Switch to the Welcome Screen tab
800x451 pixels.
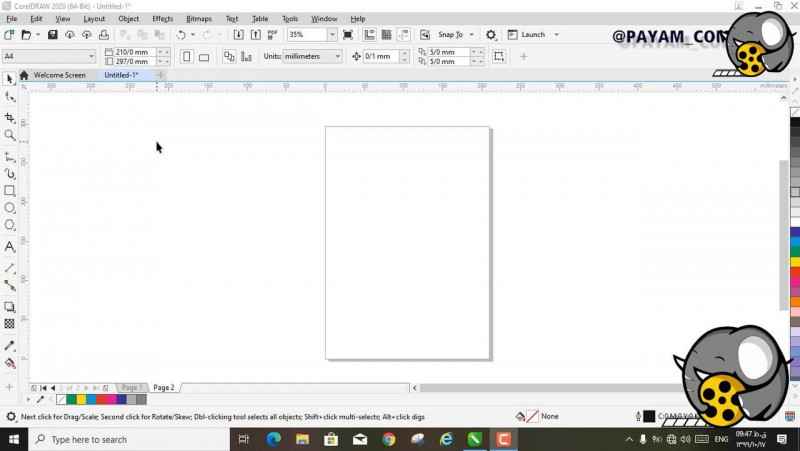point(59,75)
